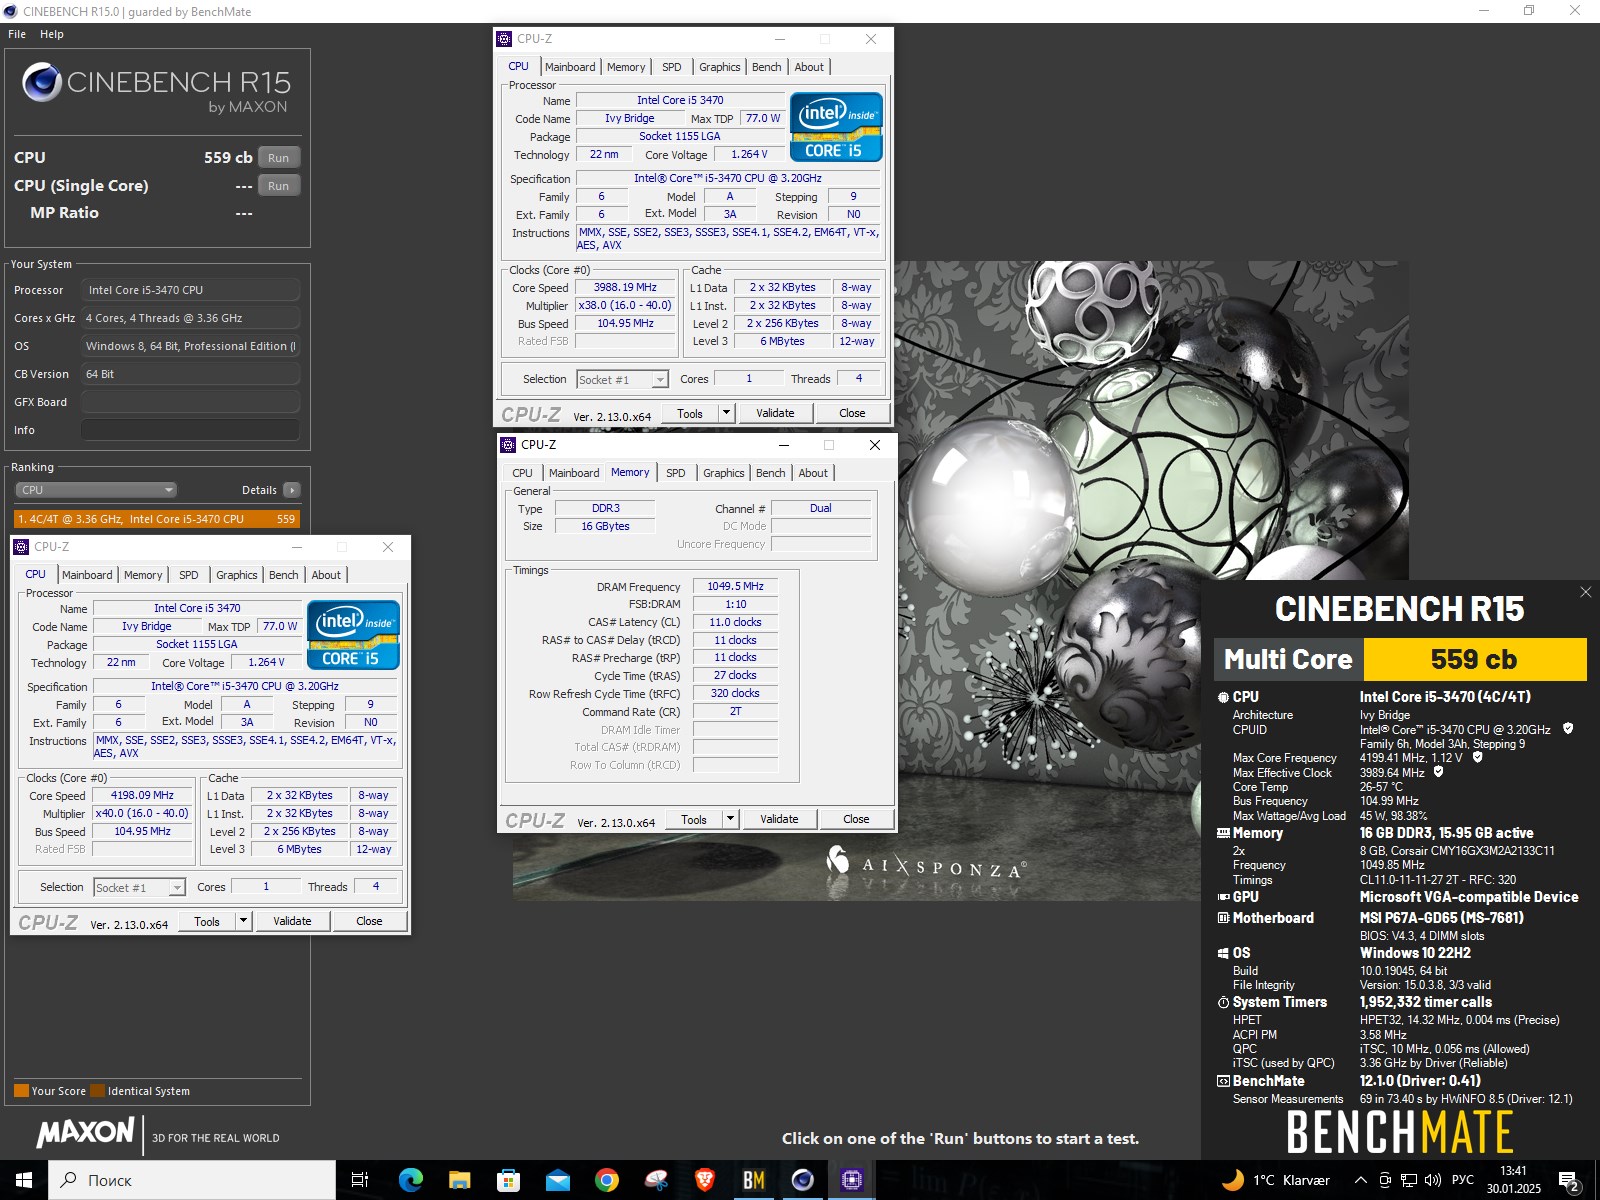Open the CPU ranking dropdown

click(x=96, y=490)
